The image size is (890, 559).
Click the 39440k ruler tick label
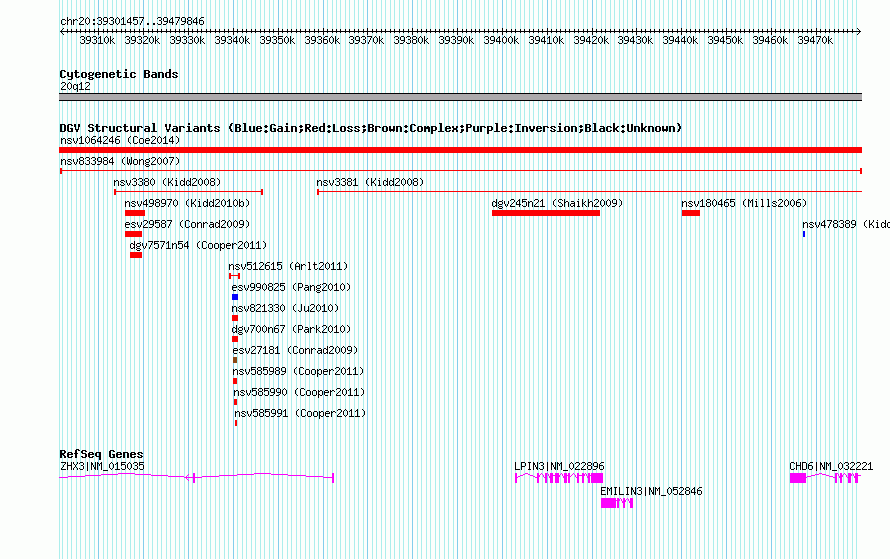680,40
